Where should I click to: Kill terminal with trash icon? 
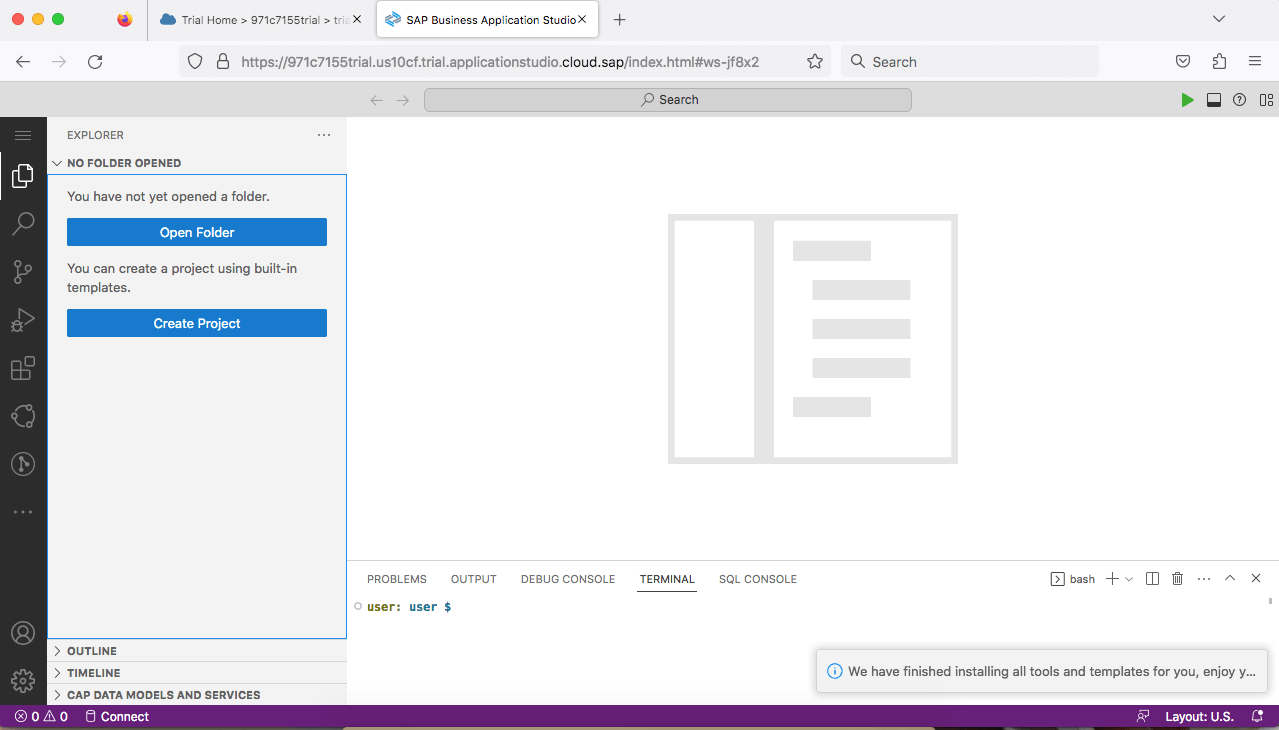click(x=1178, y=579)
